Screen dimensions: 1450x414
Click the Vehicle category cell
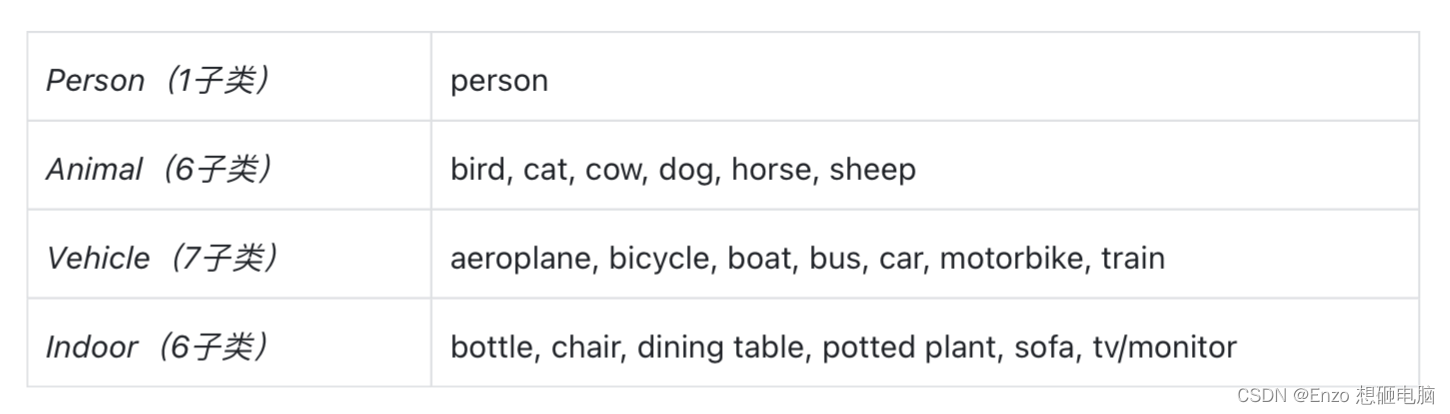point(229,254)
